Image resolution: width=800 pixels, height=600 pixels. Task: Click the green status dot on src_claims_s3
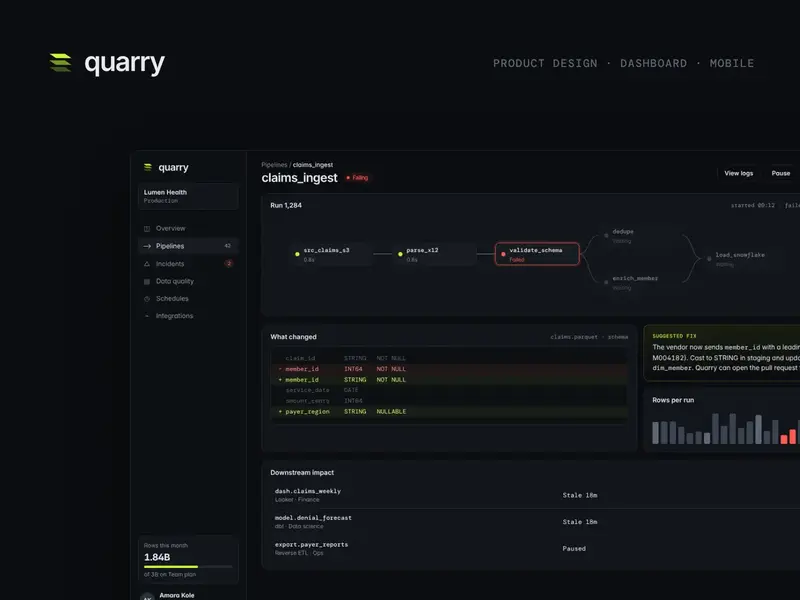(297, 254)
